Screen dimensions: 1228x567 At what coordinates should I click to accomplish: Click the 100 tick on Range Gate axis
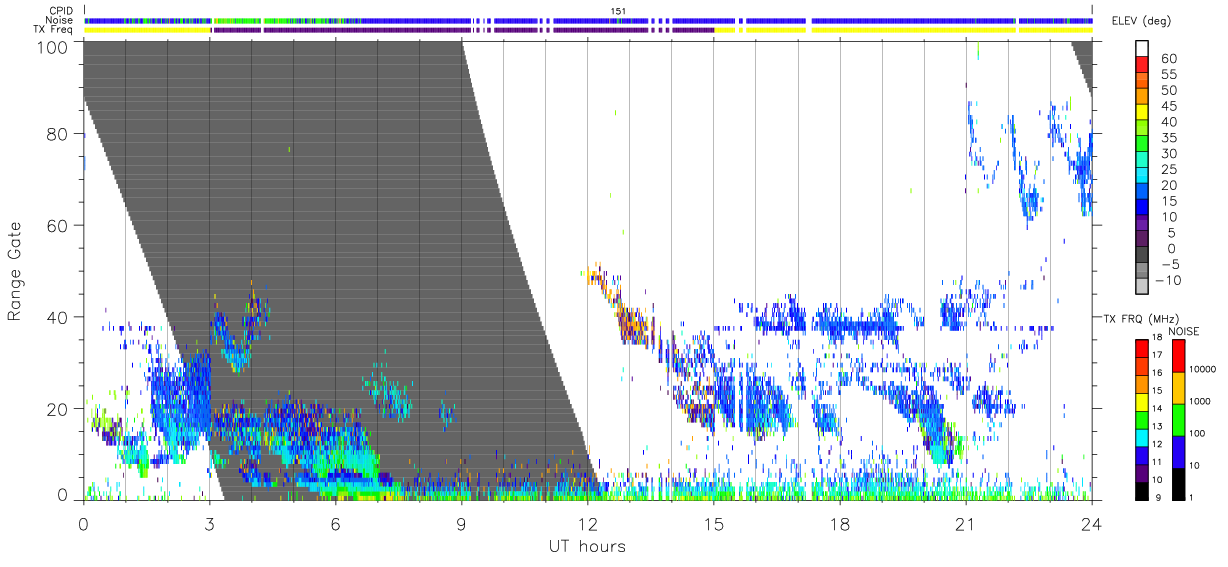coord(53,46)
